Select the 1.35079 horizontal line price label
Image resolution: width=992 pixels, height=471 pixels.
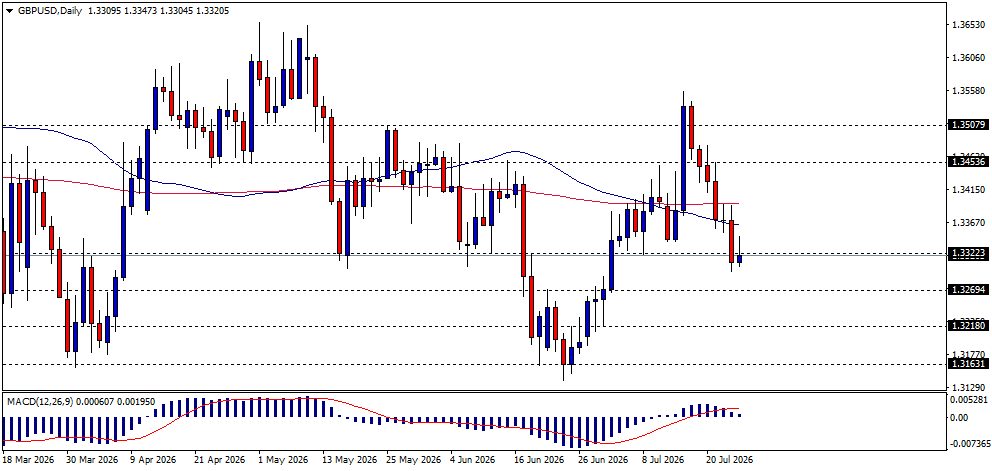click(969, 125)
